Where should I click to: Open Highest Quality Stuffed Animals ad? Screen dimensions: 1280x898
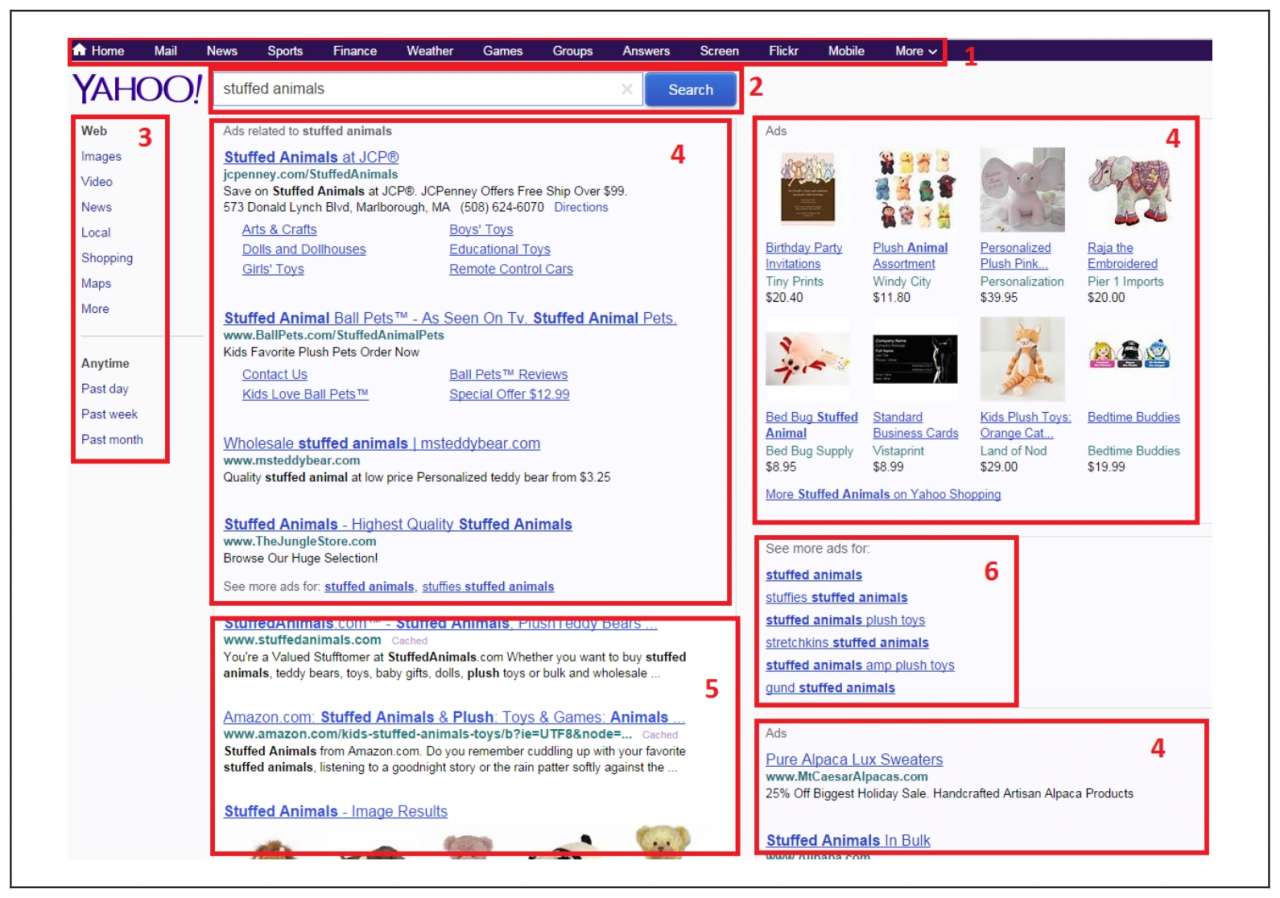(398, 524)
